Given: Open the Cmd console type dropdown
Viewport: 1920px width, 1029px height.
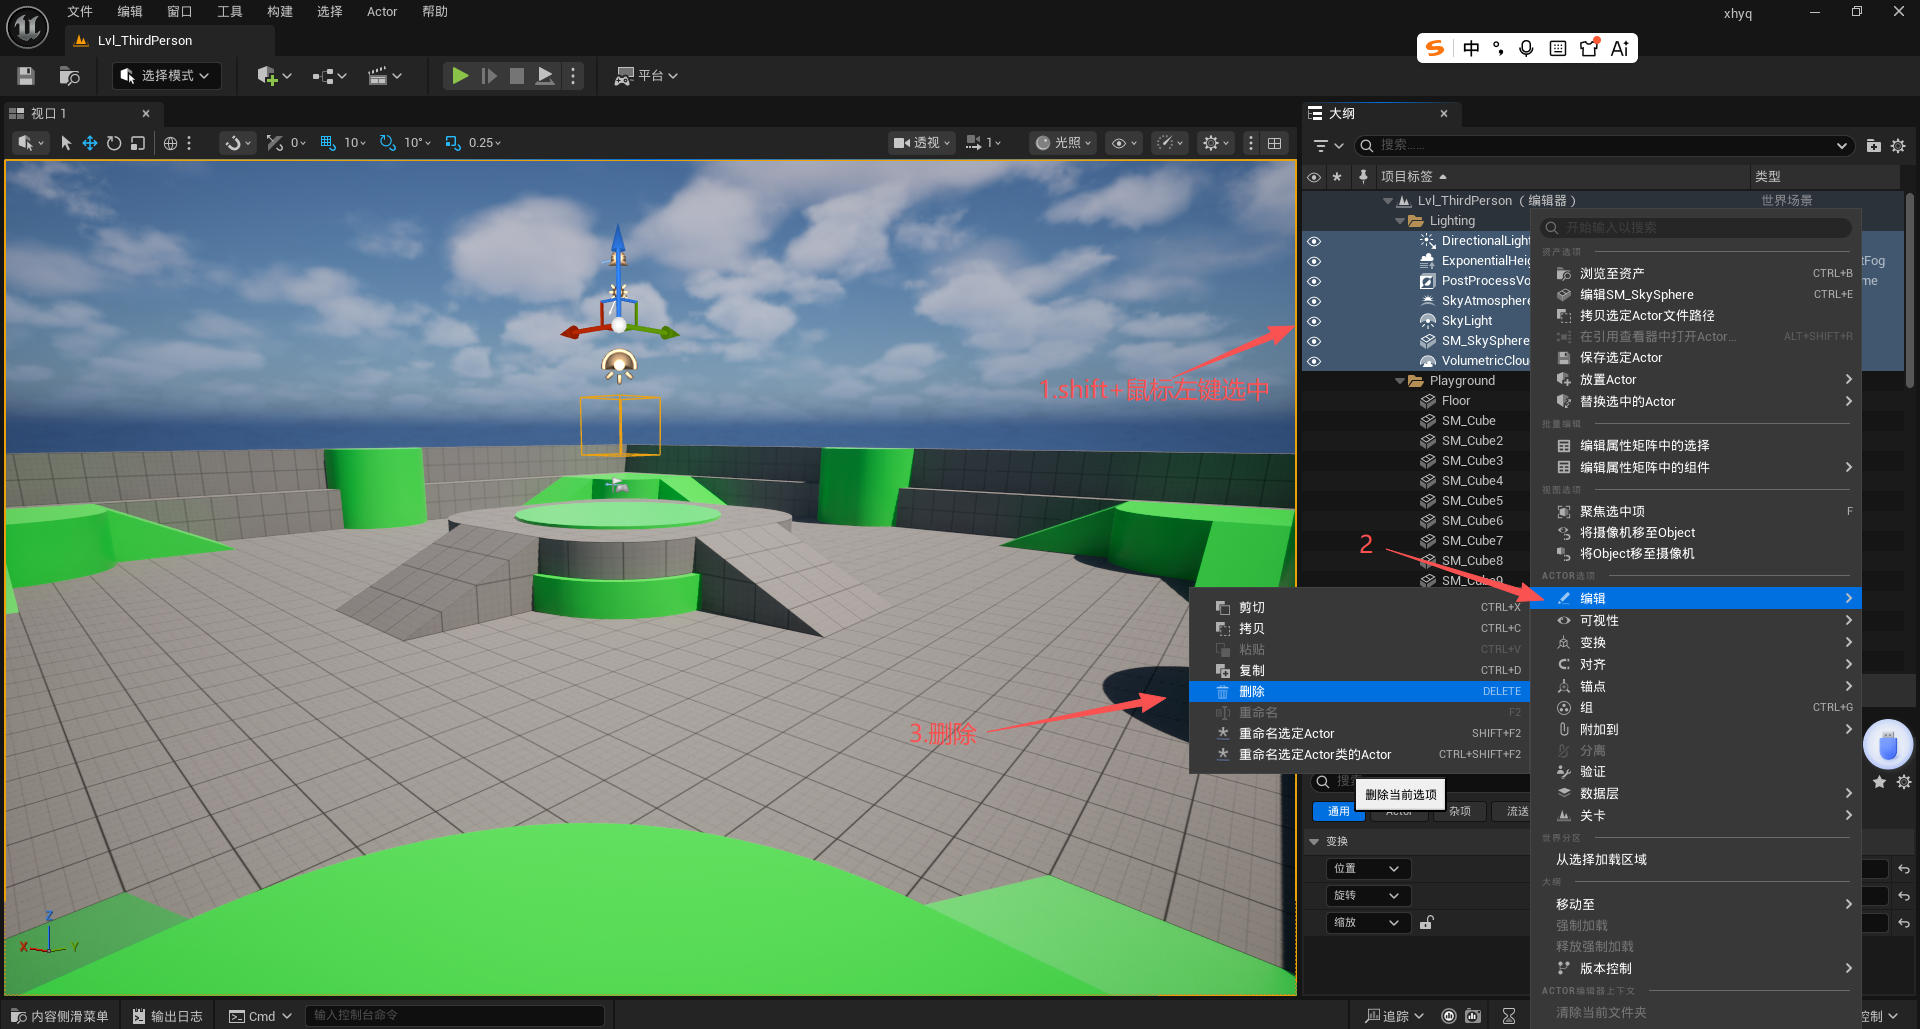Looking at the screenshot, I should [x=260, y=1016].
